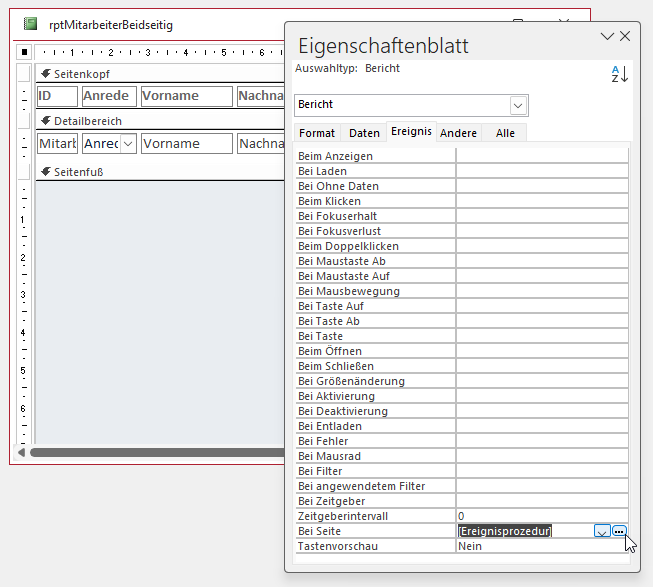The width and height of the screenshot is (653, 587).
Task: Select the Nachname text box in Detailbereich
Action: [x=261, y=144]
